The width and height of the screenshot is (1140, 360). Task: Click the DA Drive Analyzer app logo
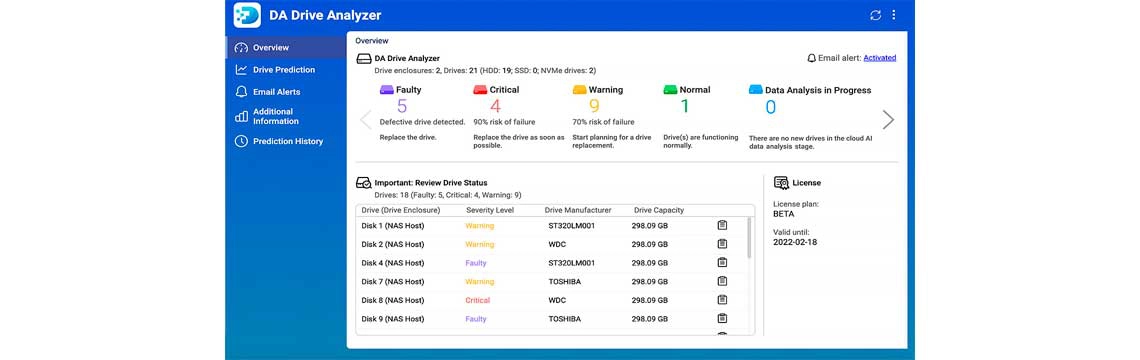[x=247, y=15]
